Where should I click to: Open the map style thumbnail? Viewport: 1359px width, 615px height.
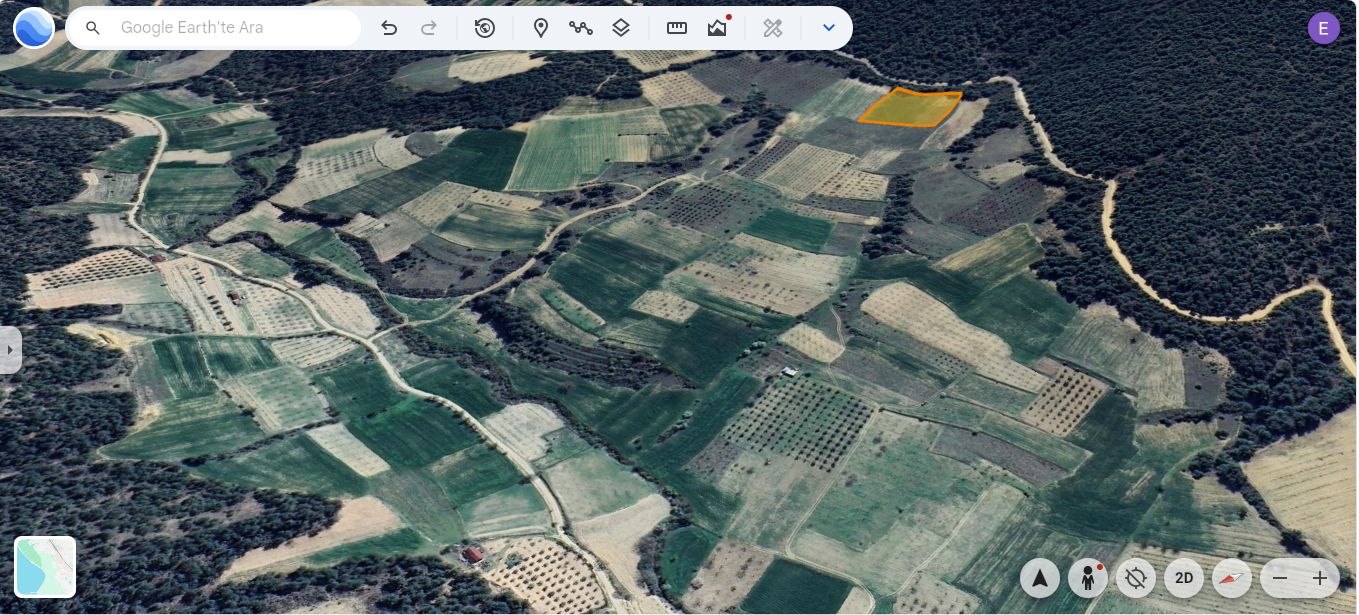coord(45,567)
